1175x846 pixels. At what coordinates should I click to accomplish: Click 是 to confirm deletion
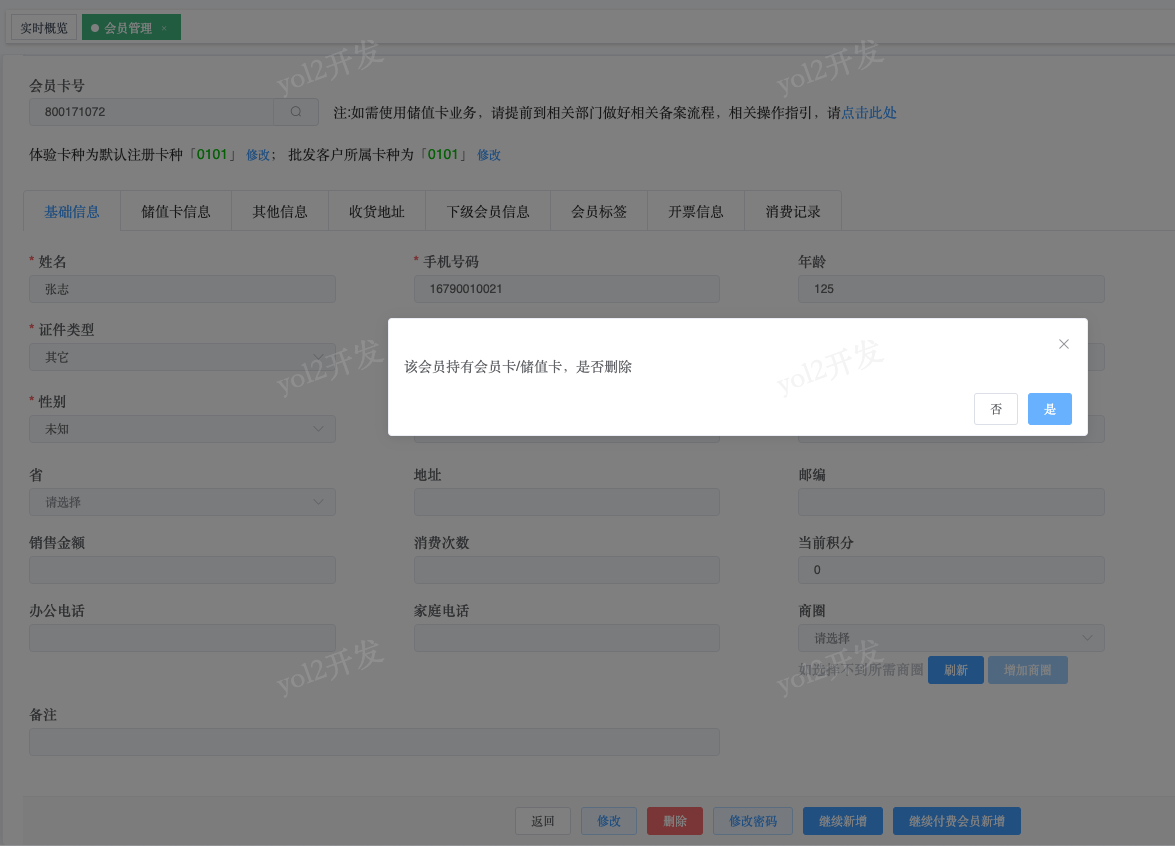click(1049, 409)
